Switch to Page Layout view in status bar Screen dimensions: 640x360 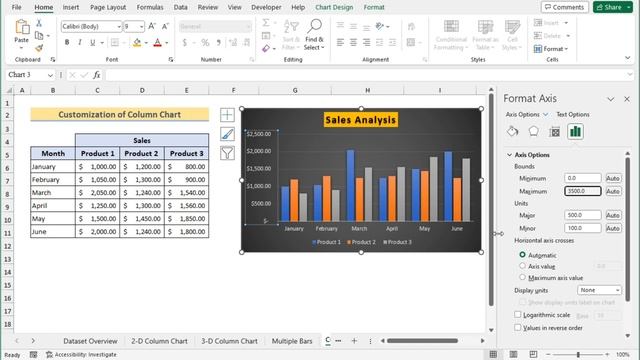tap(513, 354)
